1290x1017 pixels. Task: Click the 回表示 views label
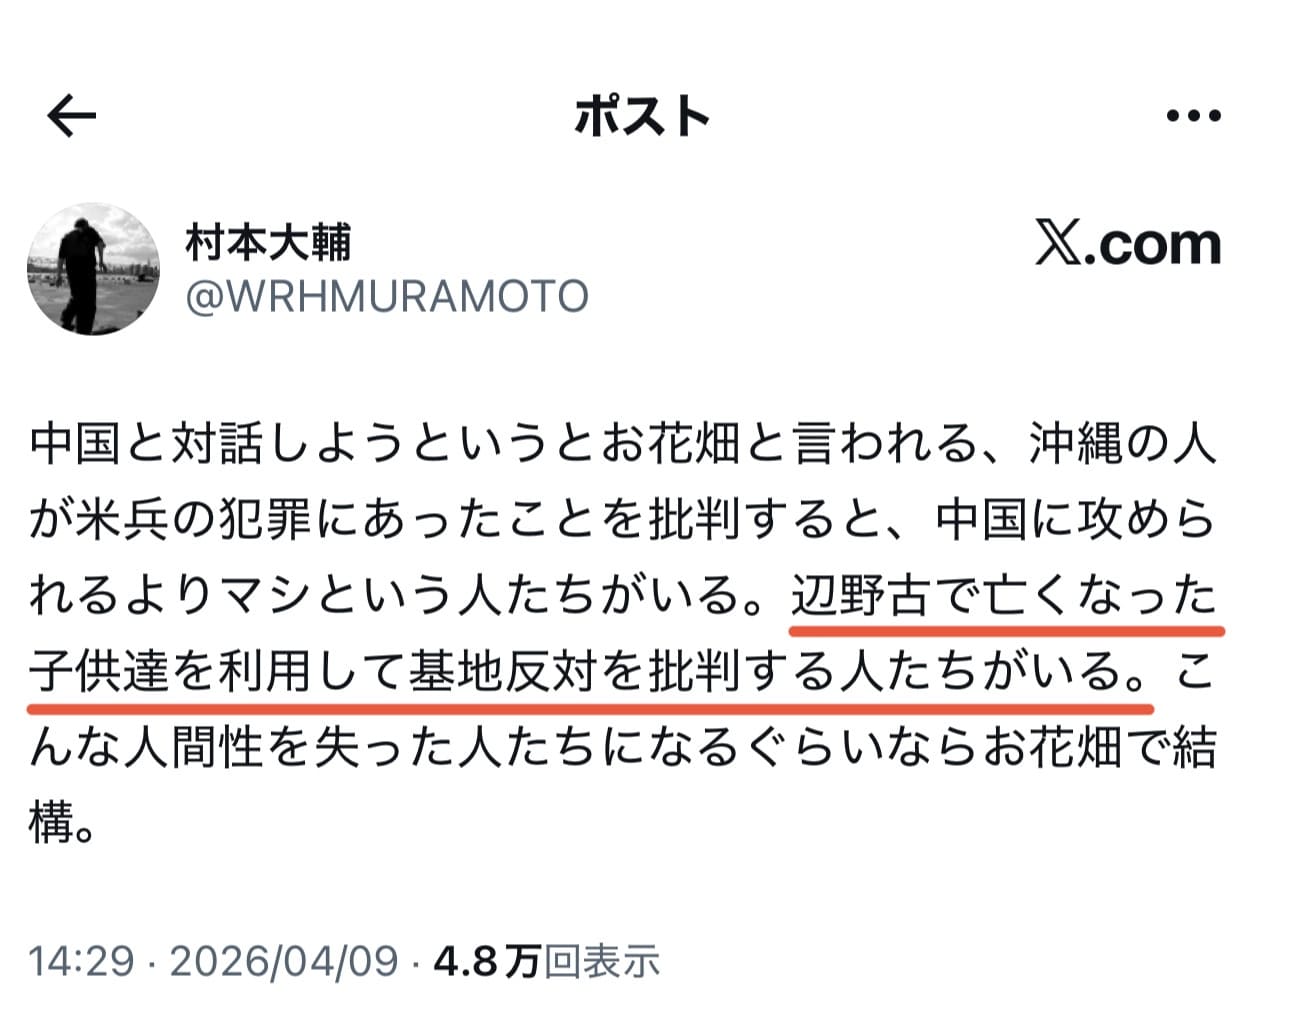(x=602, y=961)
